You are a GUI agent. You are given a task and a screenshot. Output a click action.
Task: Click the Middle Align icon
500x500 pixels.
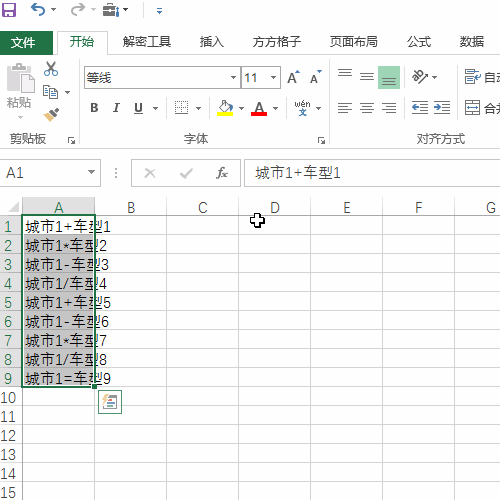(367, 77)
